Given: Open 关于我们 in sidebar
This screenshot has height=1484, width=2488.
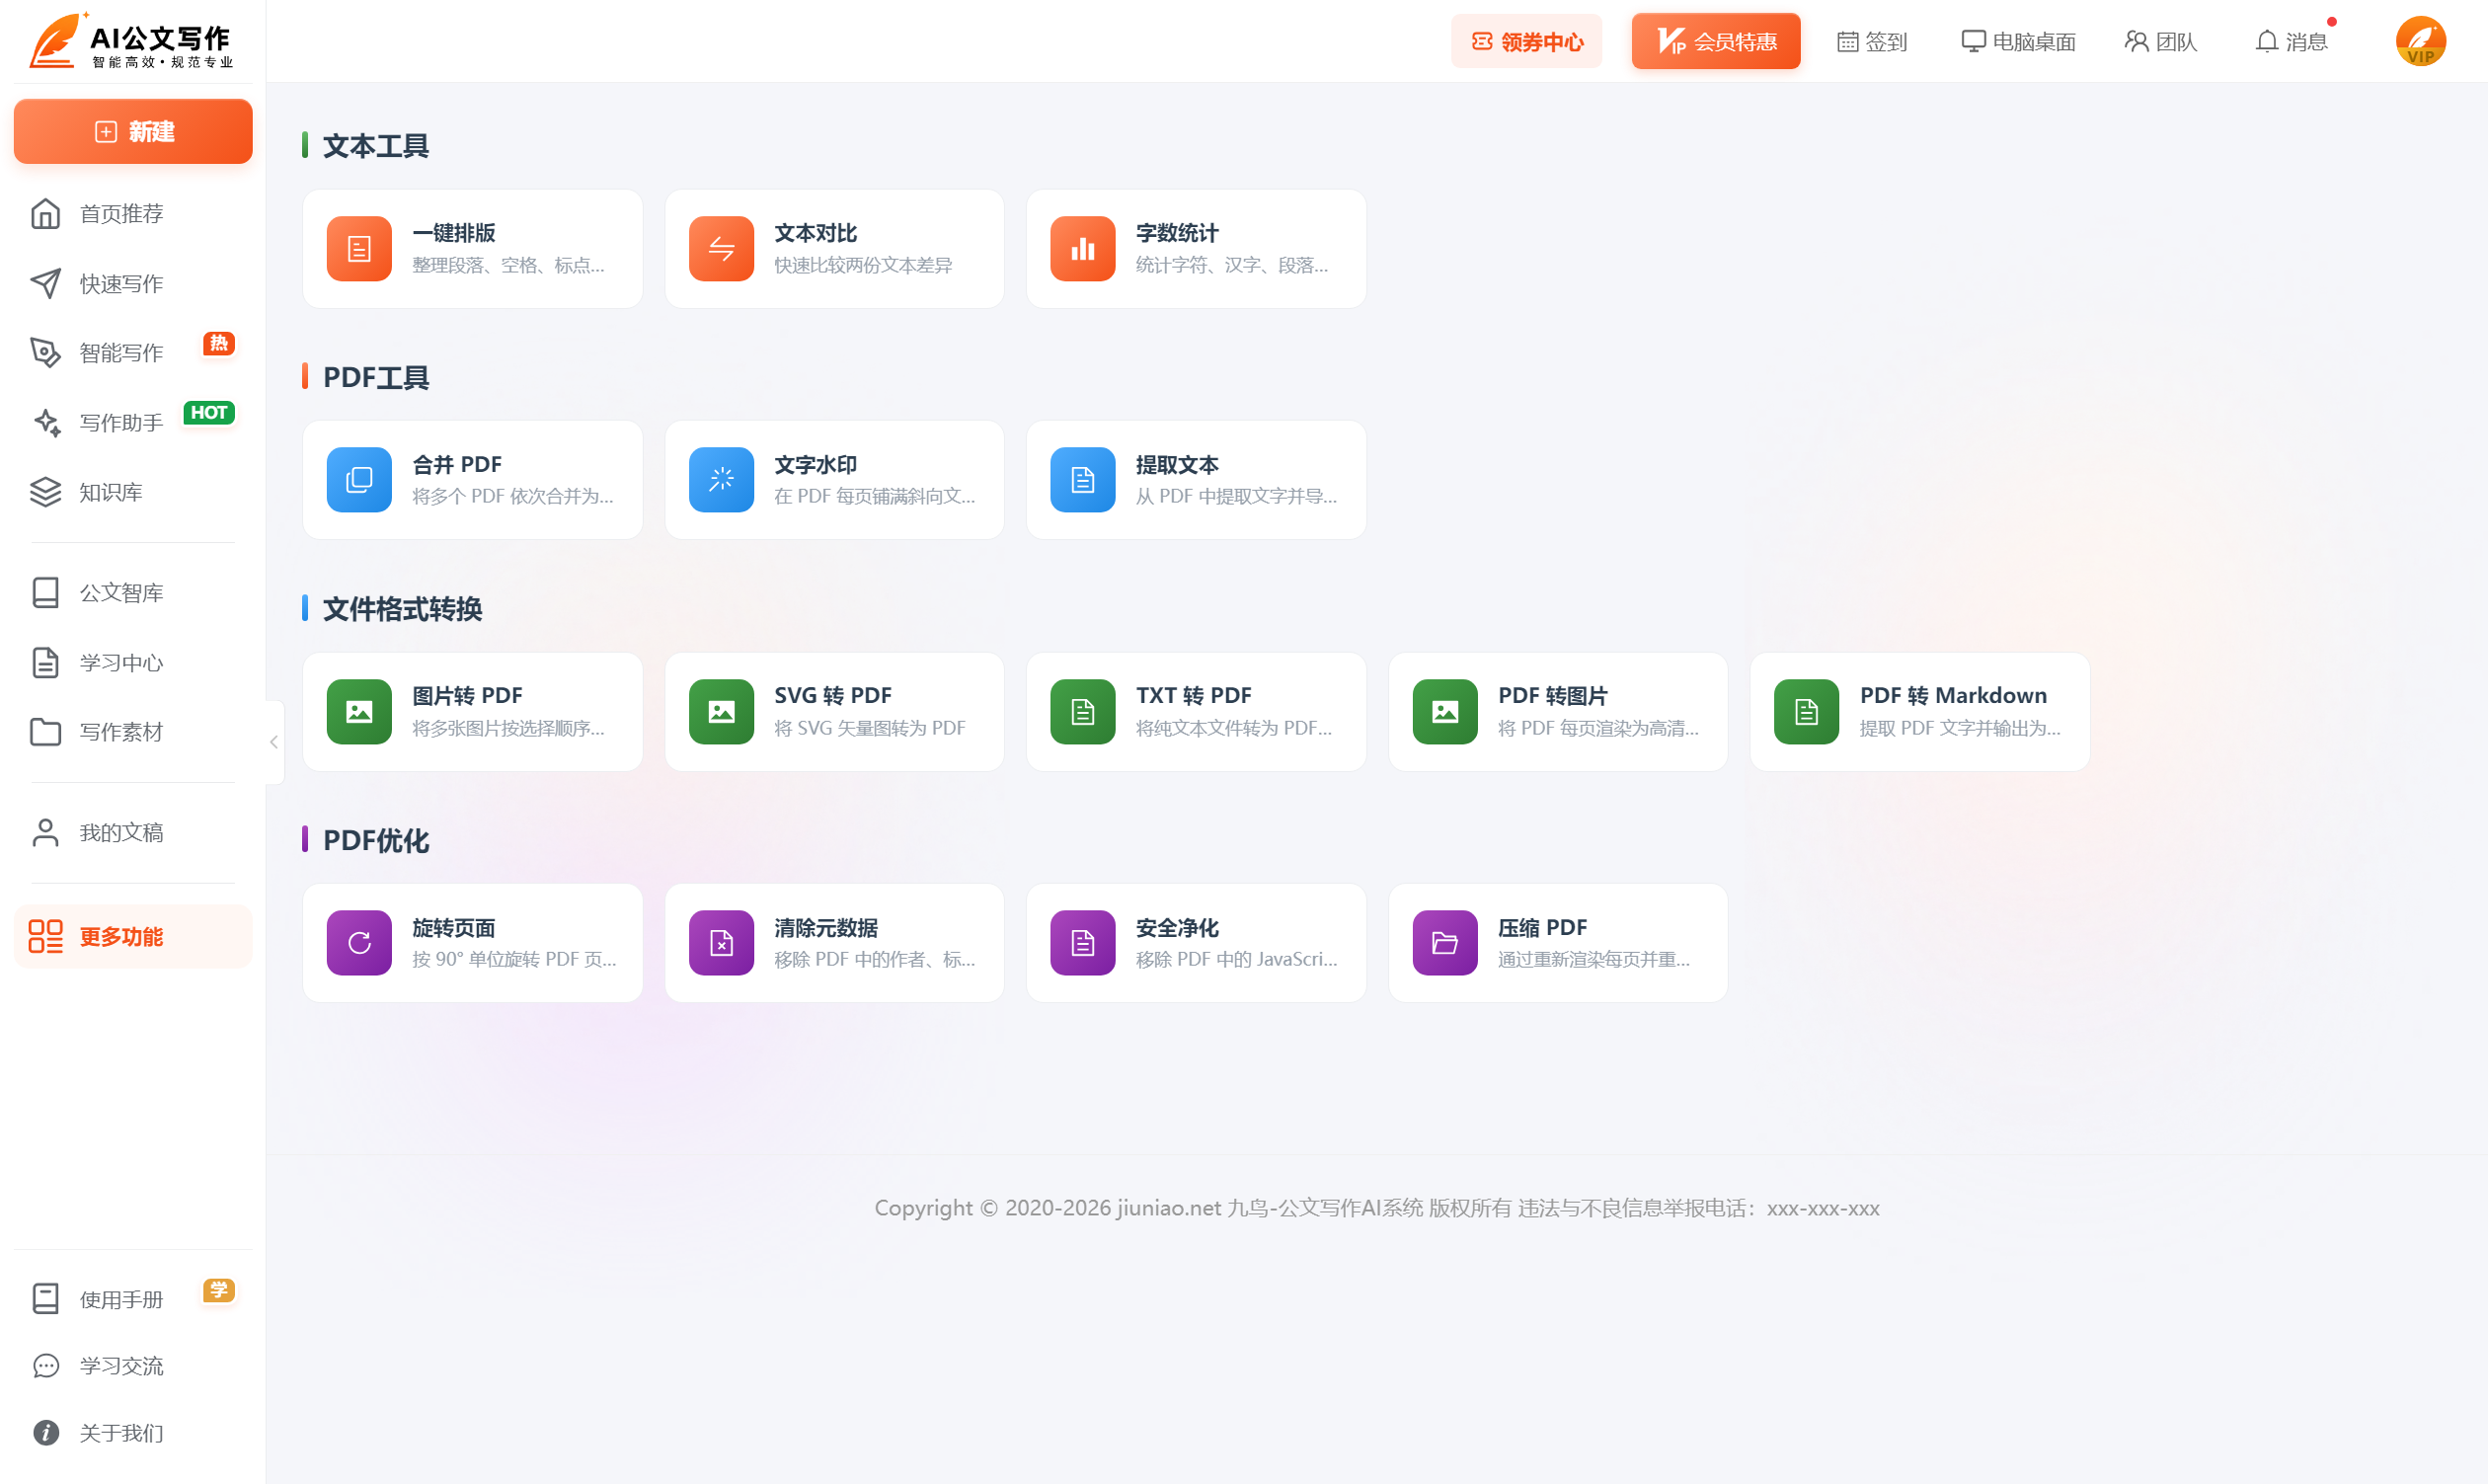Looking at the screenshot, I should [133, 1433].
